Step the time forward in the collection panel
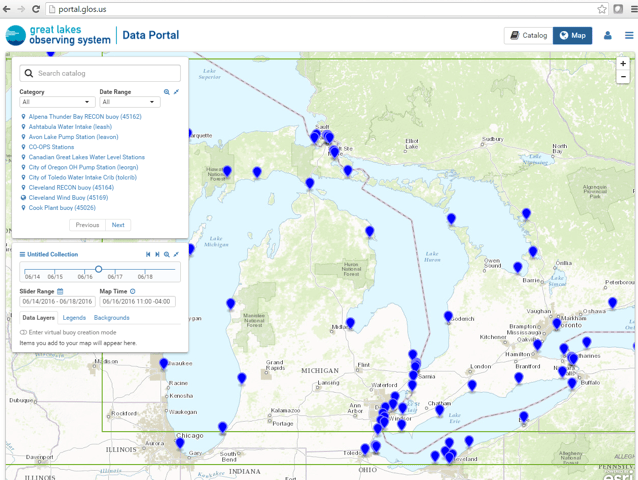This screenshot has height=480, width=638. pyautogui.click(x=157, y=254)
